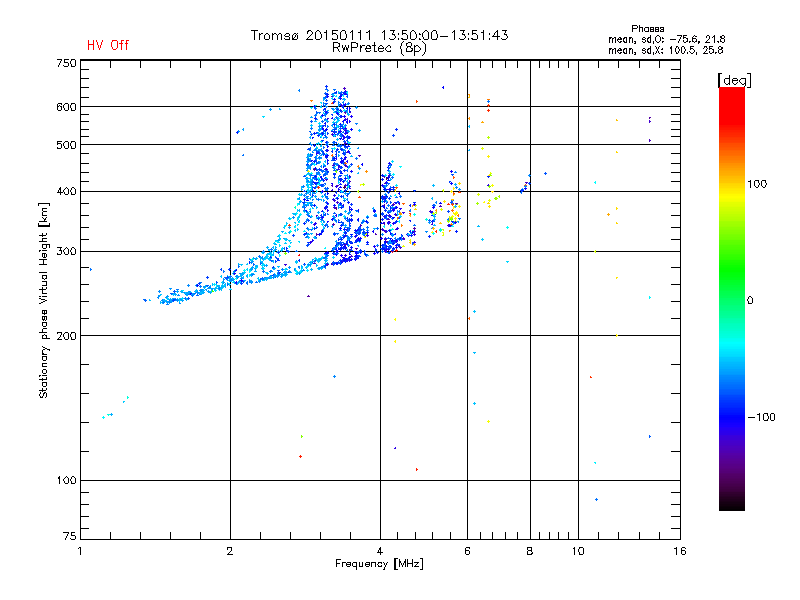This screenshot has width=800, height=600.
Task: Click the 'Phases' statistics heading
Action: 647,29
